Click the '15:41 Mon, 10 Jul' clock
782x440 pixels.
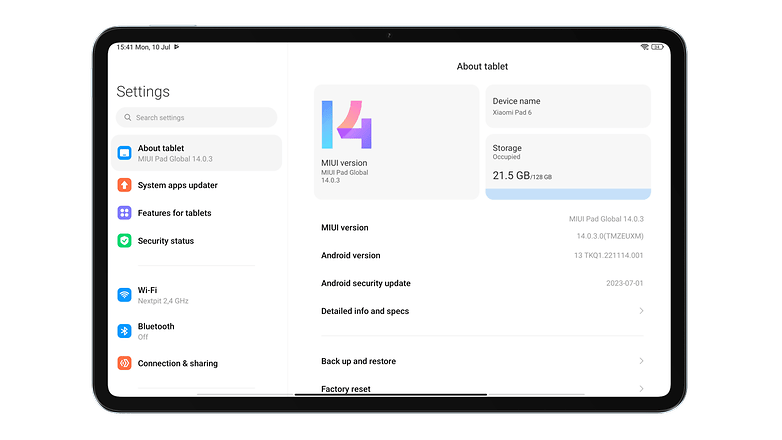(x=144, y=47)
